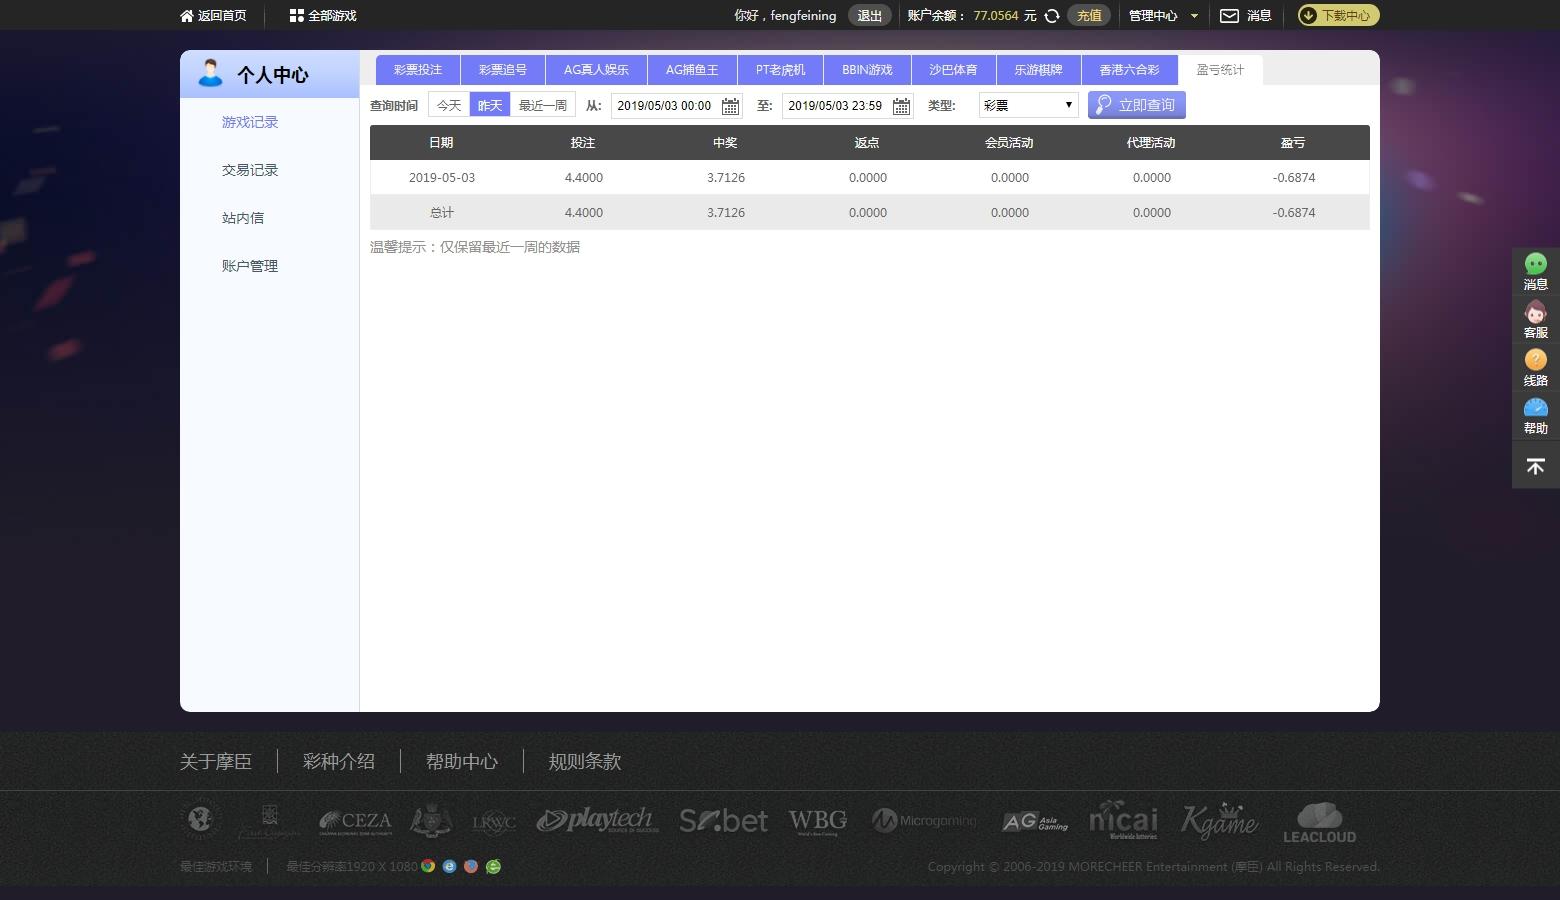Viewport: 1560px width, 900px height.
Task: Expand the 类型 dropdown showing 彩票
Action: (x=1028, y=105)
